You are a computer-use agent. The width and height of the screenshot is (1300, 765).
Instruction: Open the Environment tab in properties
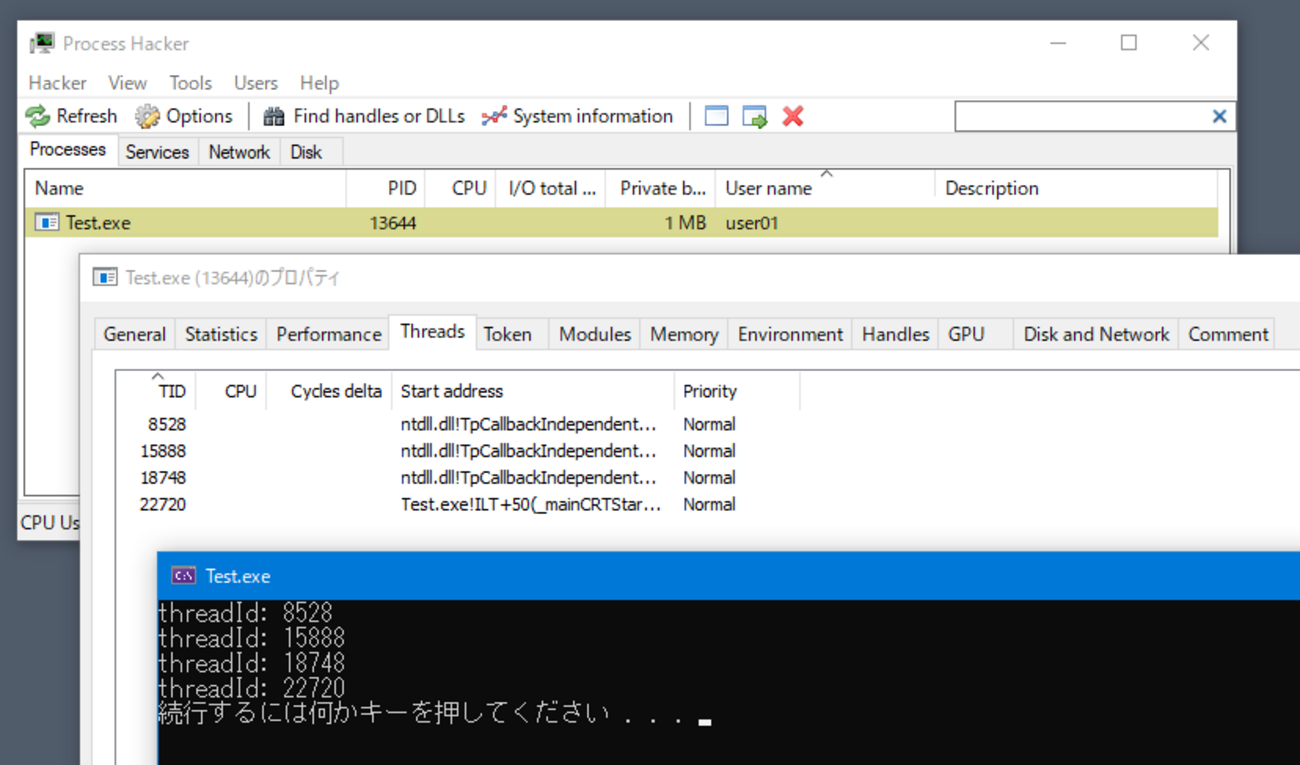(791, 334)
